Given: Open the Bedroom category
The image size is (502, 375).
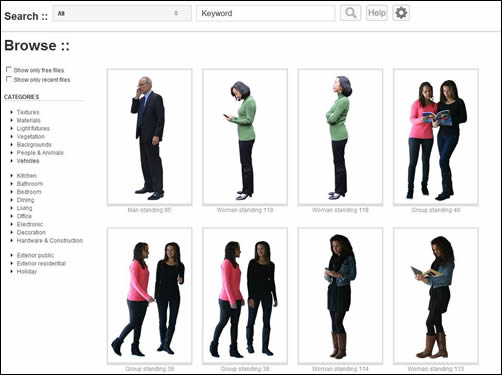Looking at the screenshot, I should (x=29, y=192).
